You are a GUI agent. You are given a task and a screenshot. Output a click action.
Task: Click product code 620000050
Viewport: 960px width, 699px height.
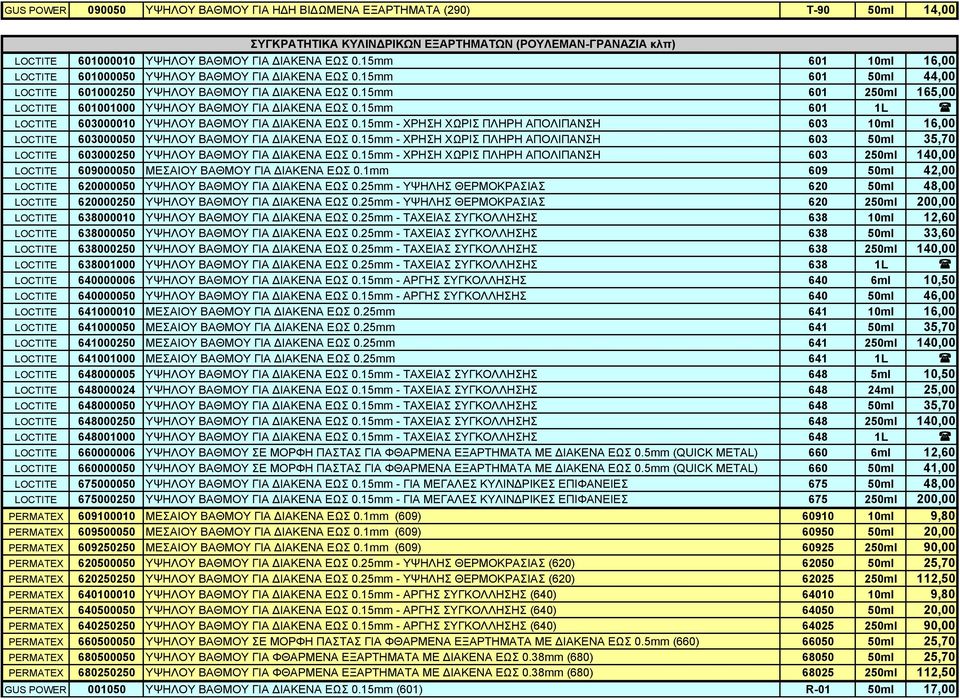point(107,186)
